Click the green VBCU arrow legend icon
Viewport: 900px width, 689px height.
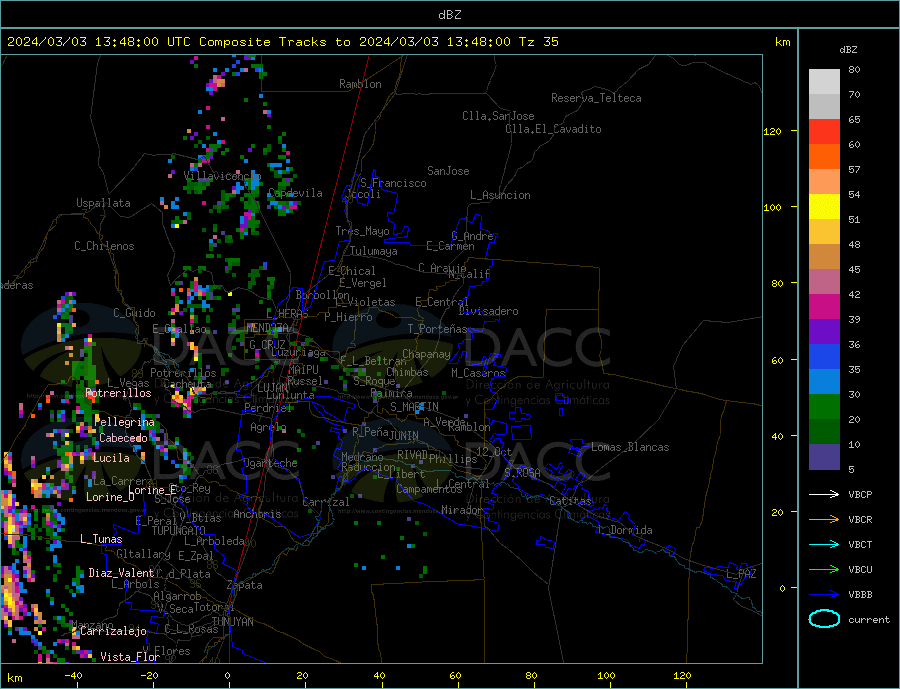pyautogui.click(x=824, y=570)
